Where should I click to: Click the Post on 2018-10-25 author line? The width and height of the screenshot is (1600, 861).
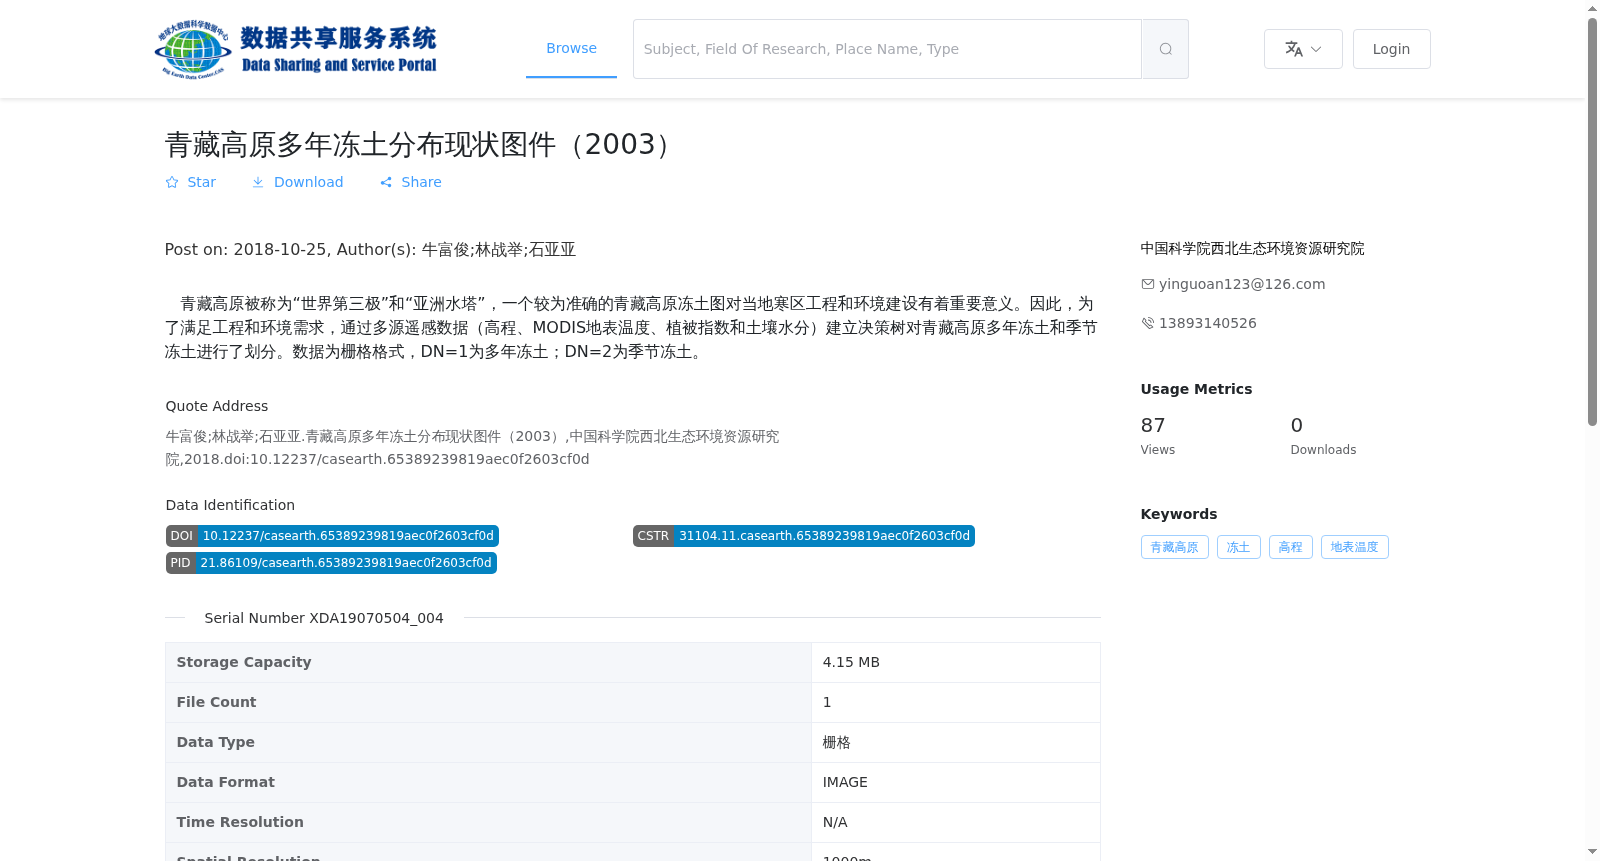click(x=370, y=250)
